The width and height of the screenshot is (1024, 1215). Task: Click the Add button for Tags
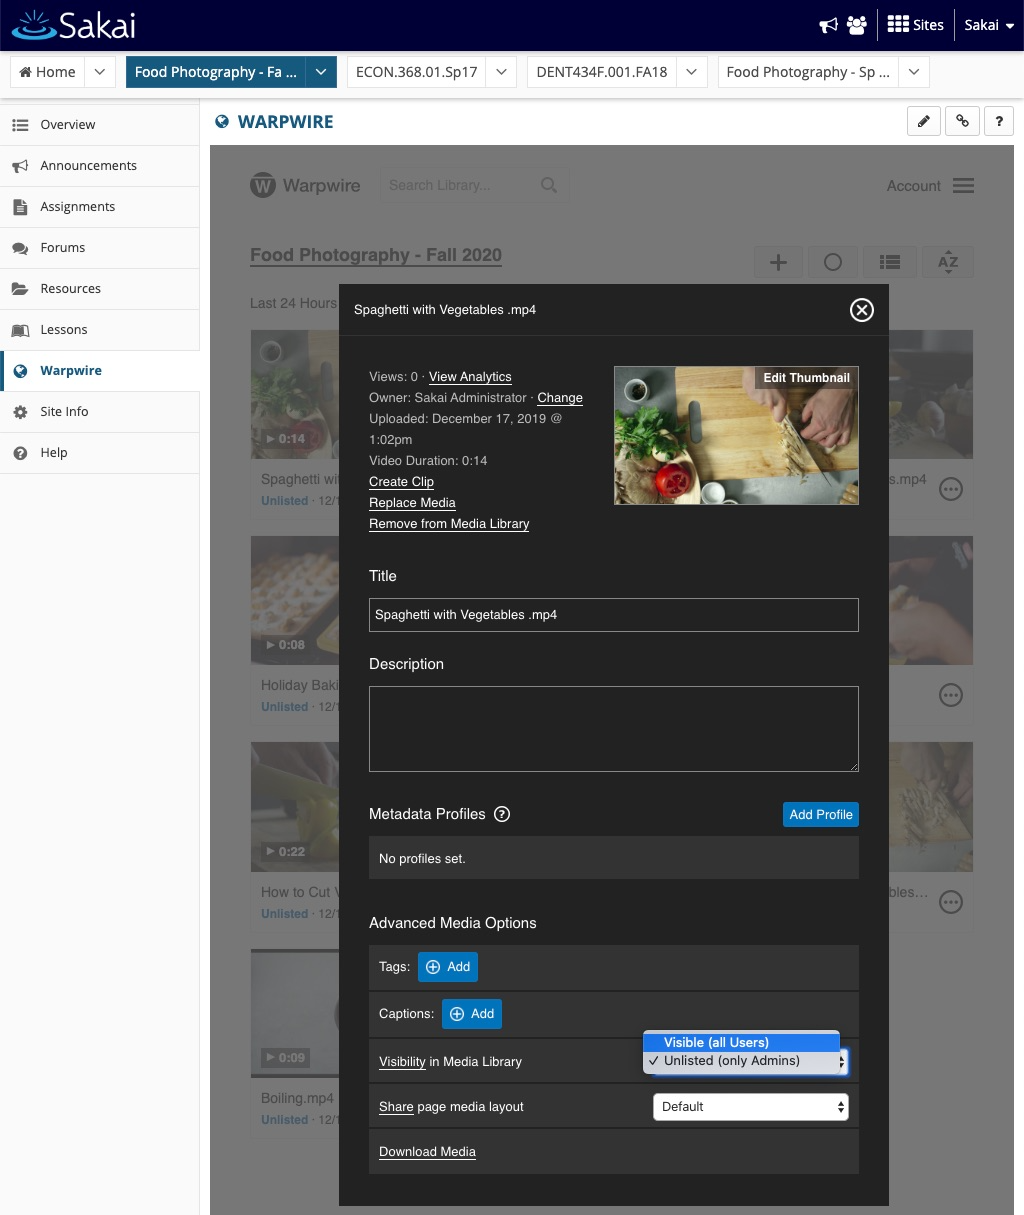(448, 967)
